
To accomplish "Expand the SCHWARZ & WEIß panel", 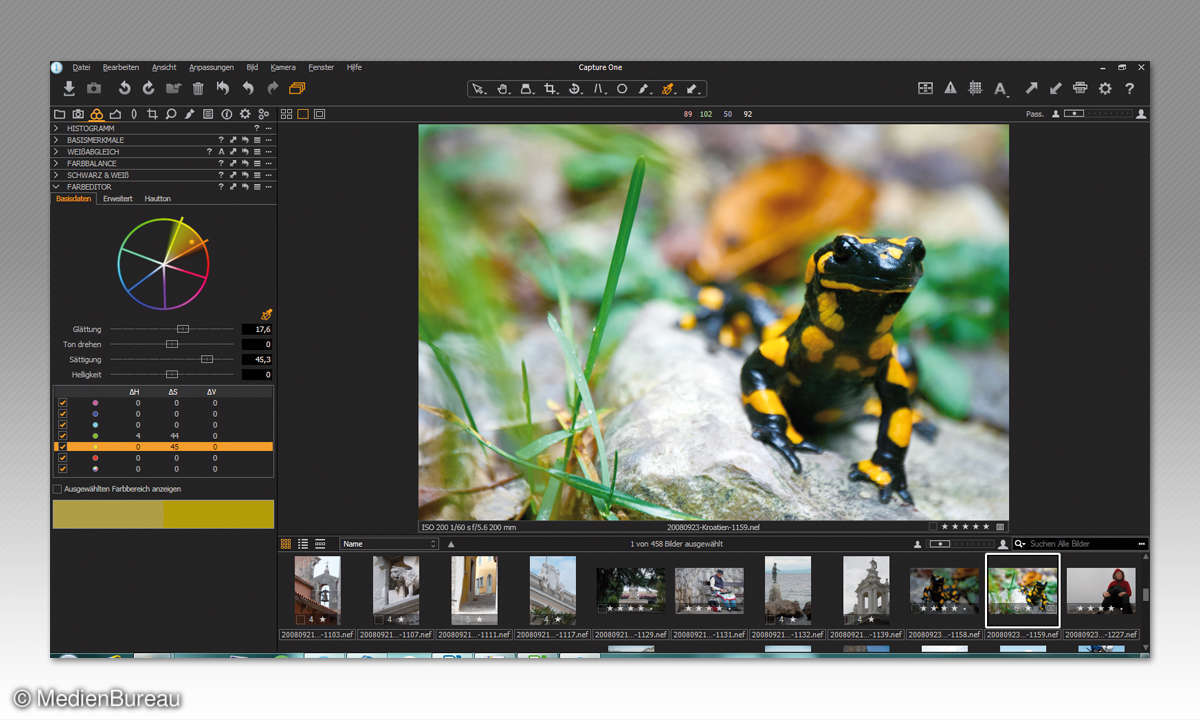I will pos(56,175).
